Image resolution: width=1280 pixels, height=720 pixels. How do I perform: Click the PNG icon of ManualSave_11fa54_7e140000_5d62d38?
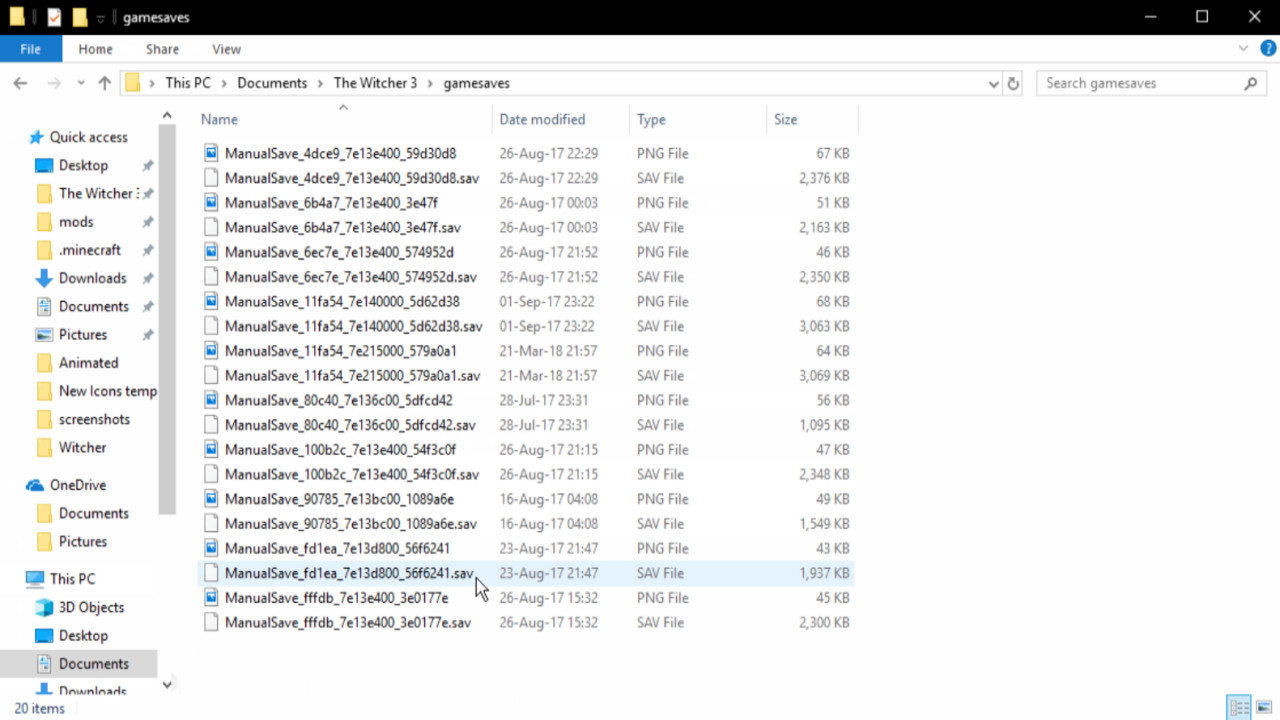(211, 301)
